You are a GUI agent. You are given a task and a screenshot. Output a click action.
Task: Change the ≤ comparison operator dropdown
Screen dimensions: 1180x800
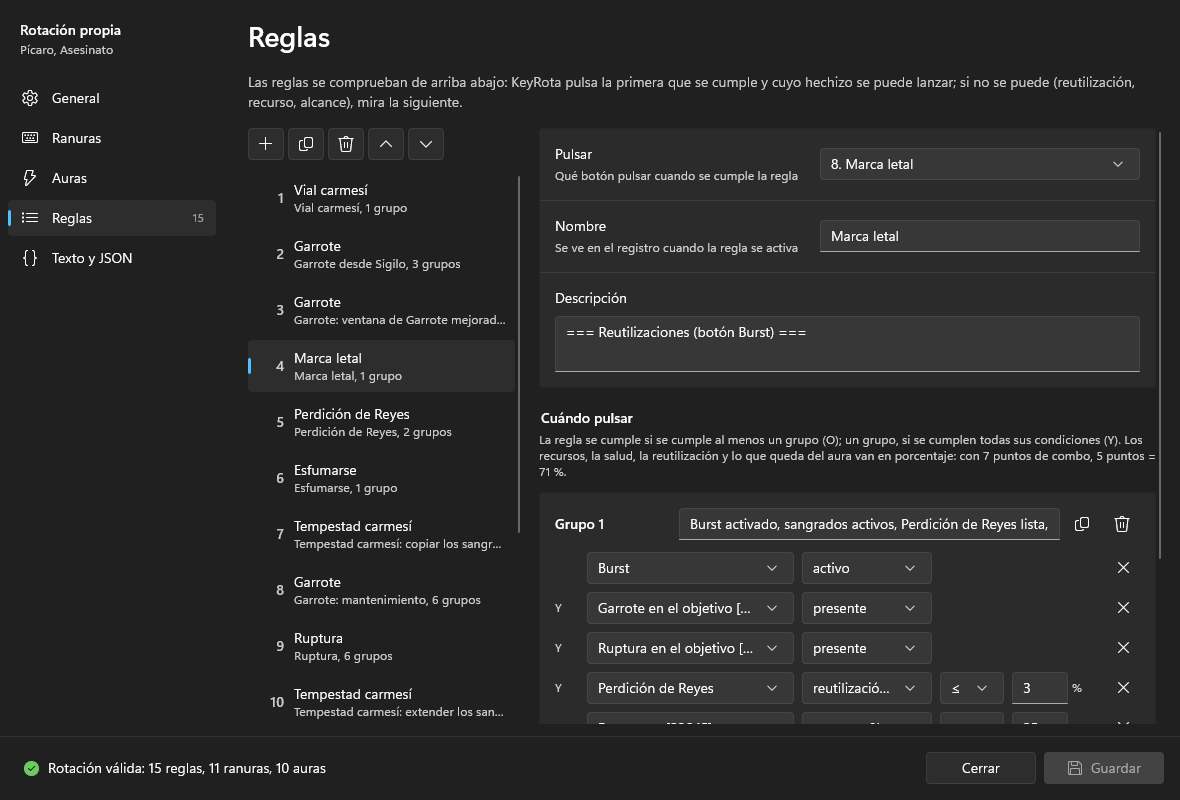[972, 687]
